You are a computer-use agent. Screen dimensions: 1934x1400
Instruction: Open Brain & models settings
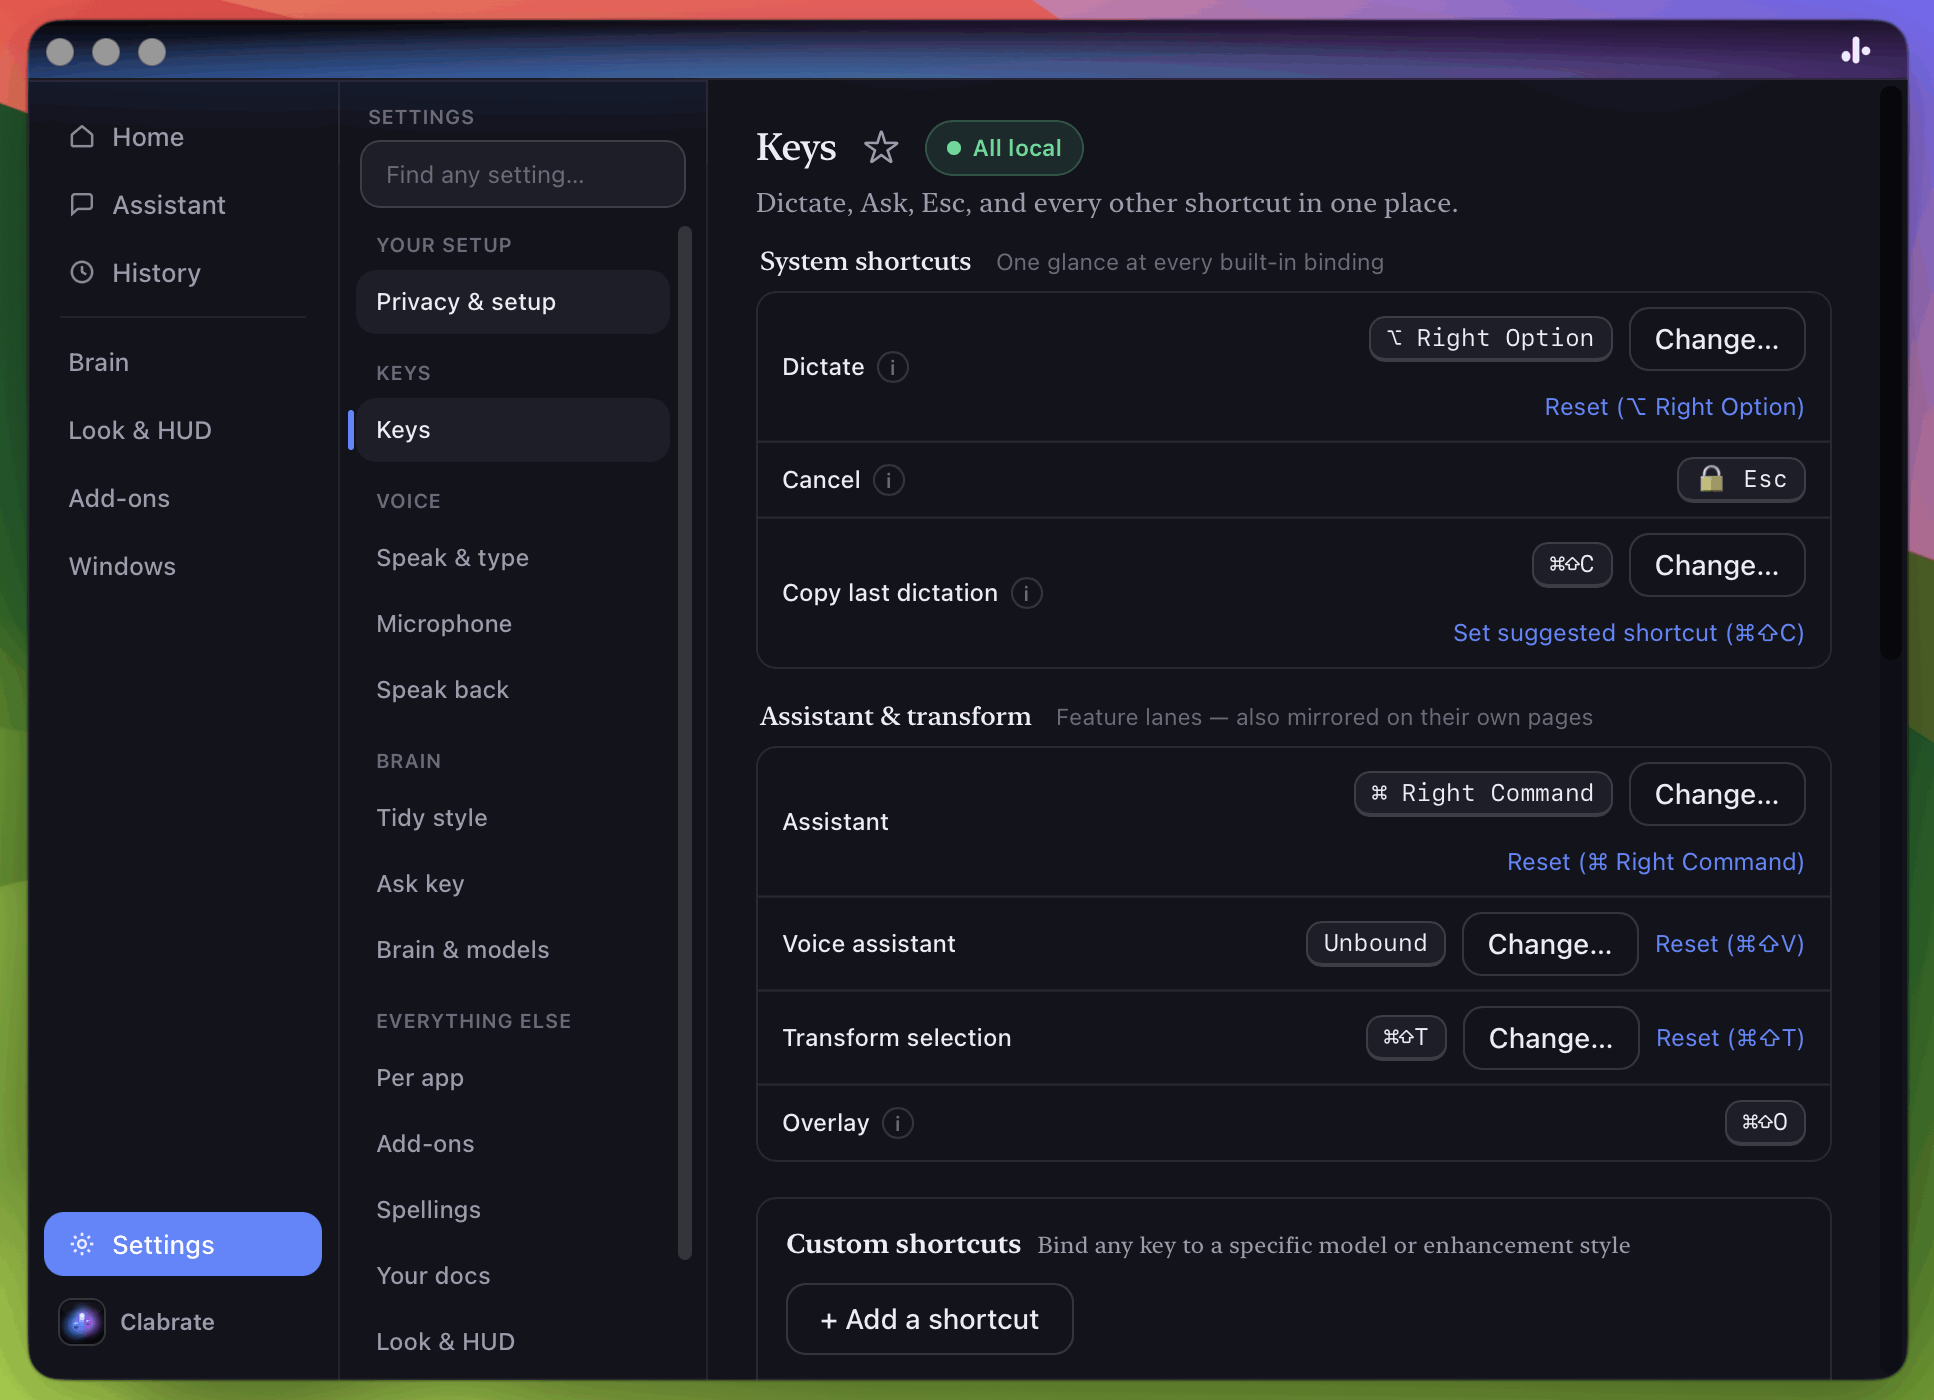[462, 950]
